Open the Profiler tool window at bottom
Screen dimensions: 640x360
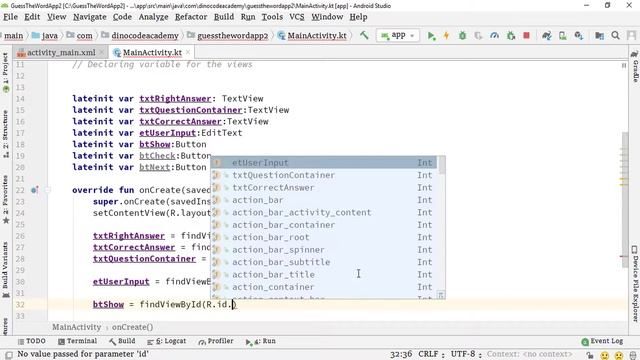216,341
